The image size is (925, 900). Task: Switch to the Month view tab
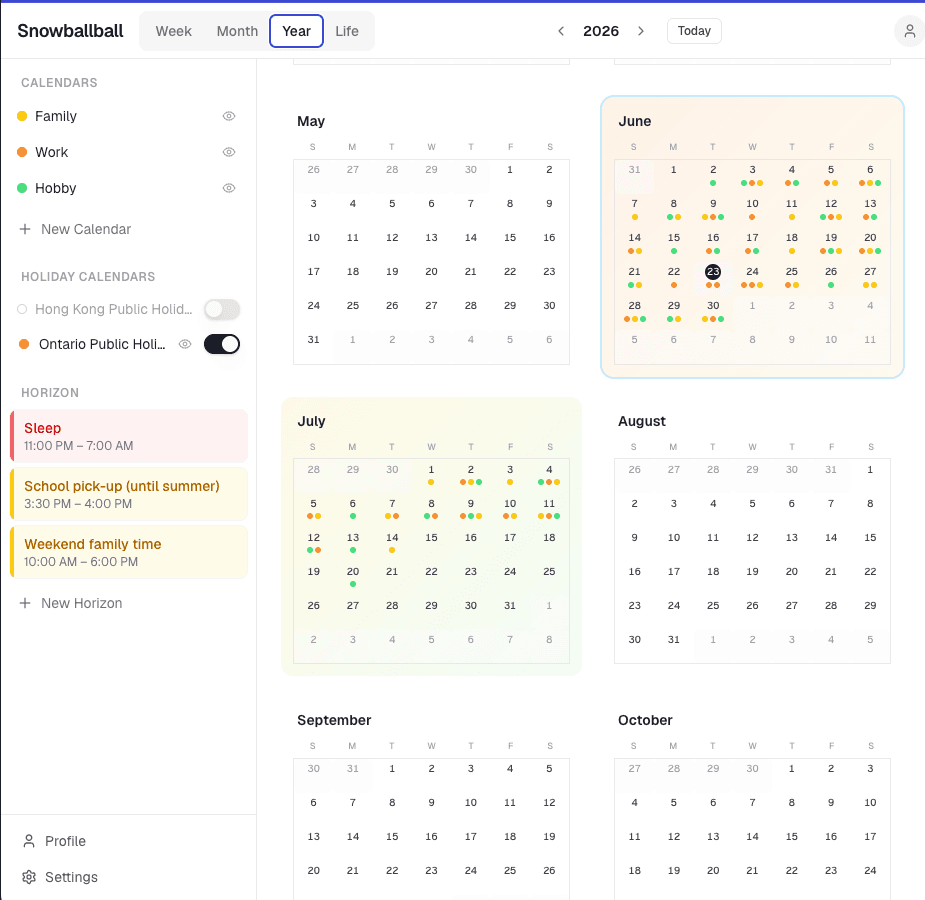(x=237, y=31)
